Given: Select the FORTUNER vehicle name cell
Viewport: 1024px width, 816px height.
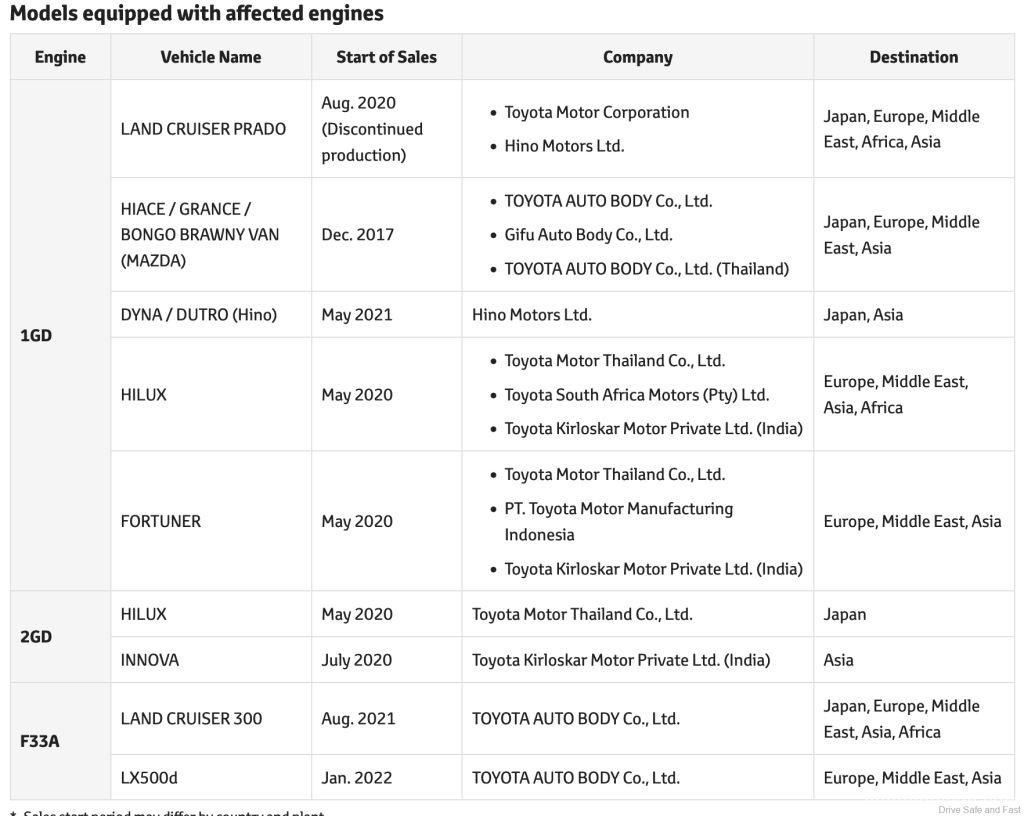Looking at the screenshot, I should point(160,521).
